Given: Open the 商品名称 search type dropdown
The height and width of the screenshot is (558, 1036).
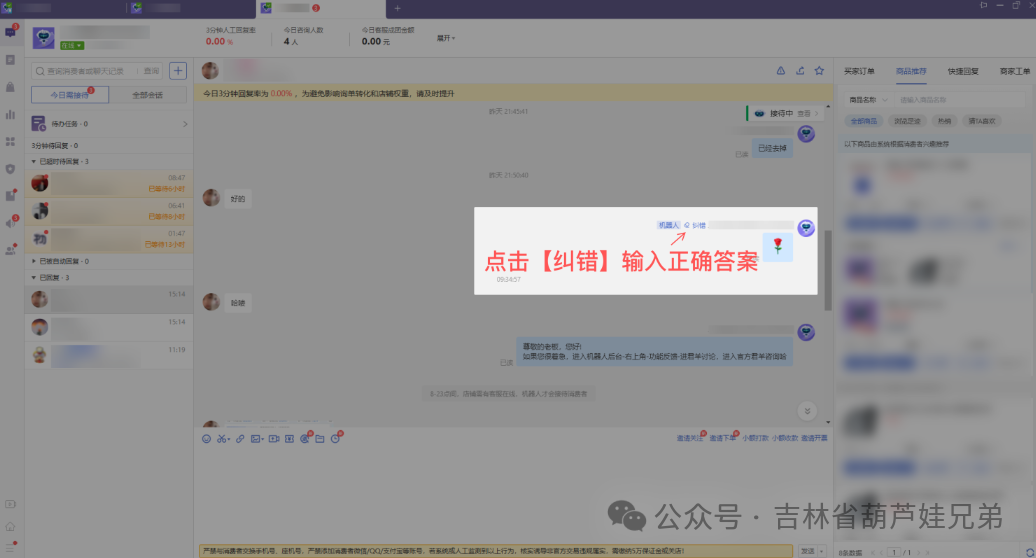Looking at the screenshot, I should click(868, 100).
